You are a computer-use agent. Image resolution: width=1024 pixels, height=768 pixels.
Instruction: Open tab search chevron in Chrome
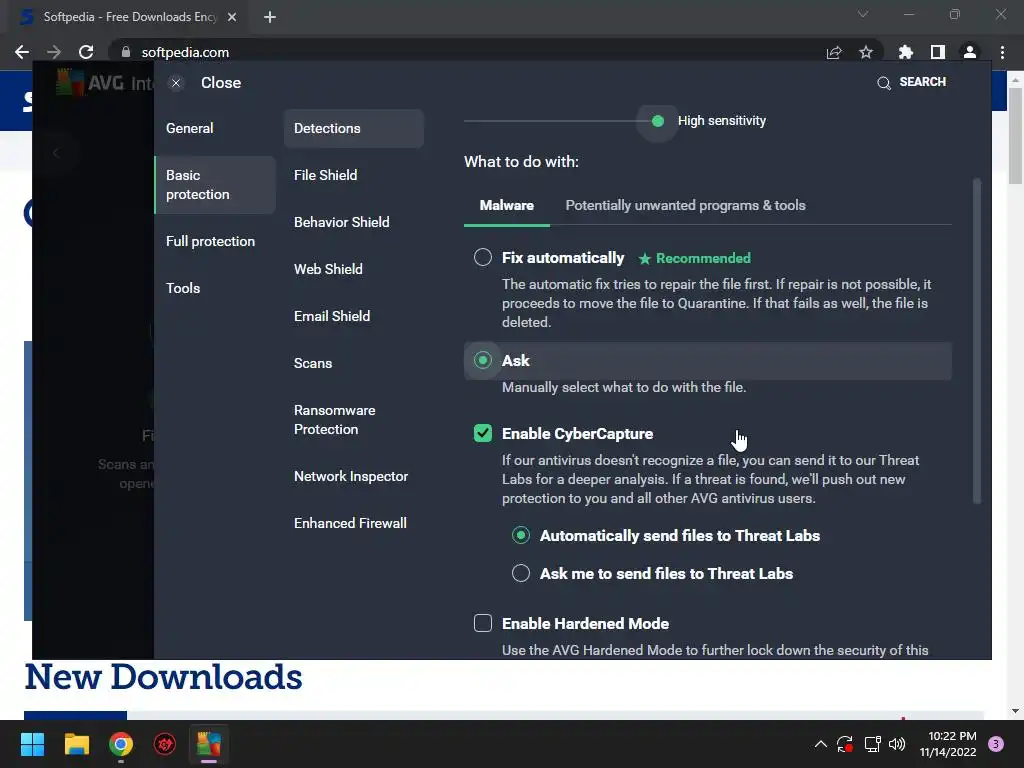[x=863, y=14]
